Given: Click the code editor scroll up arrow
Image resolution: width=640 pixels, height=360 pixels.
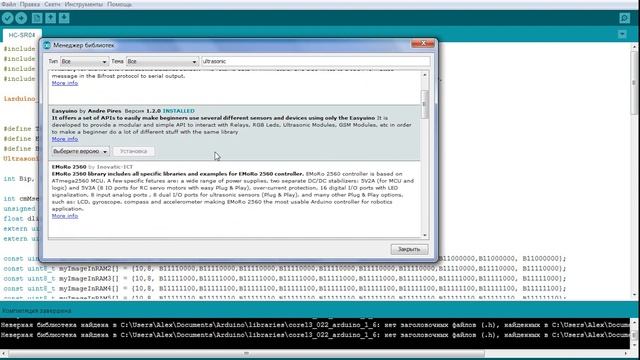Looking at the screenshot, I should coord(635,47).
